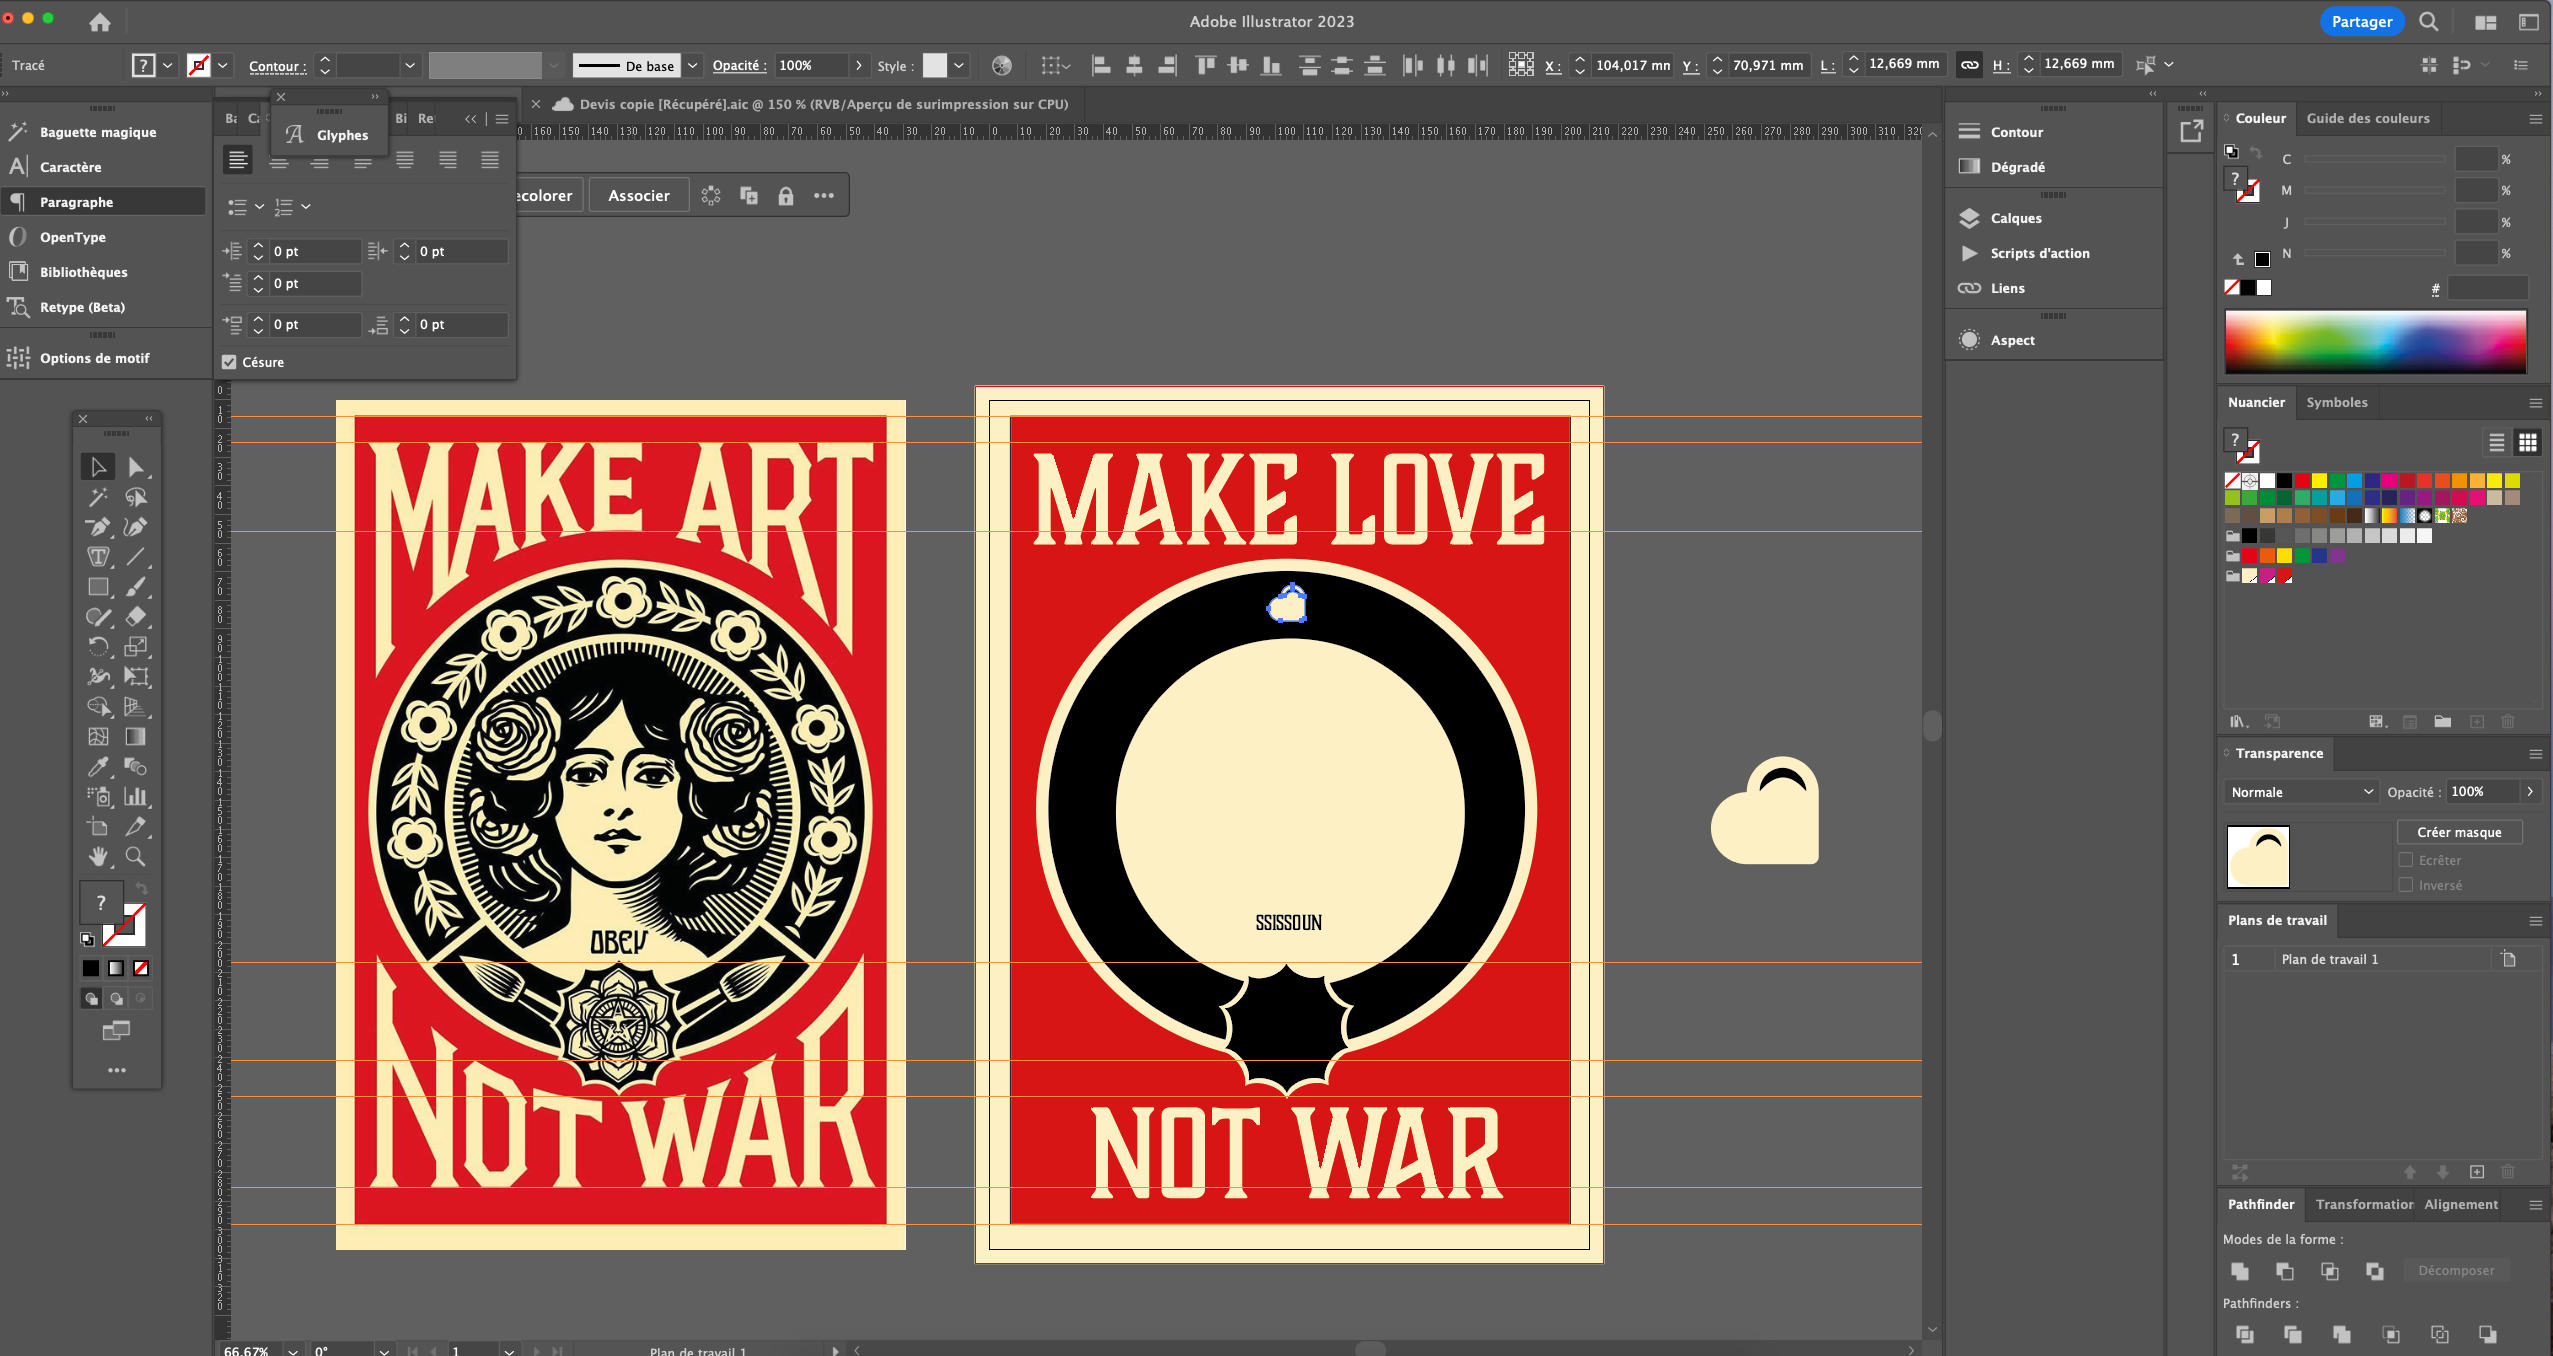Tick the Inversé checkbox

pos(2406,885)
